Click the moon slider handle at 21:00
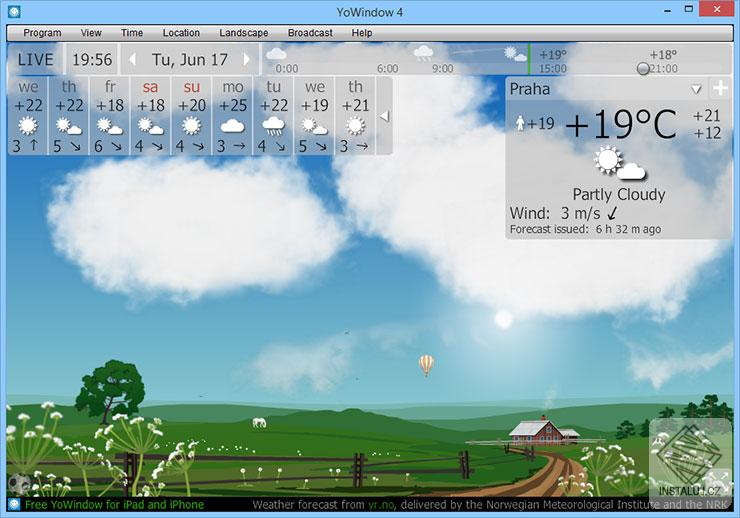This screenshot has width=740, height=518. tap(643, 69)
